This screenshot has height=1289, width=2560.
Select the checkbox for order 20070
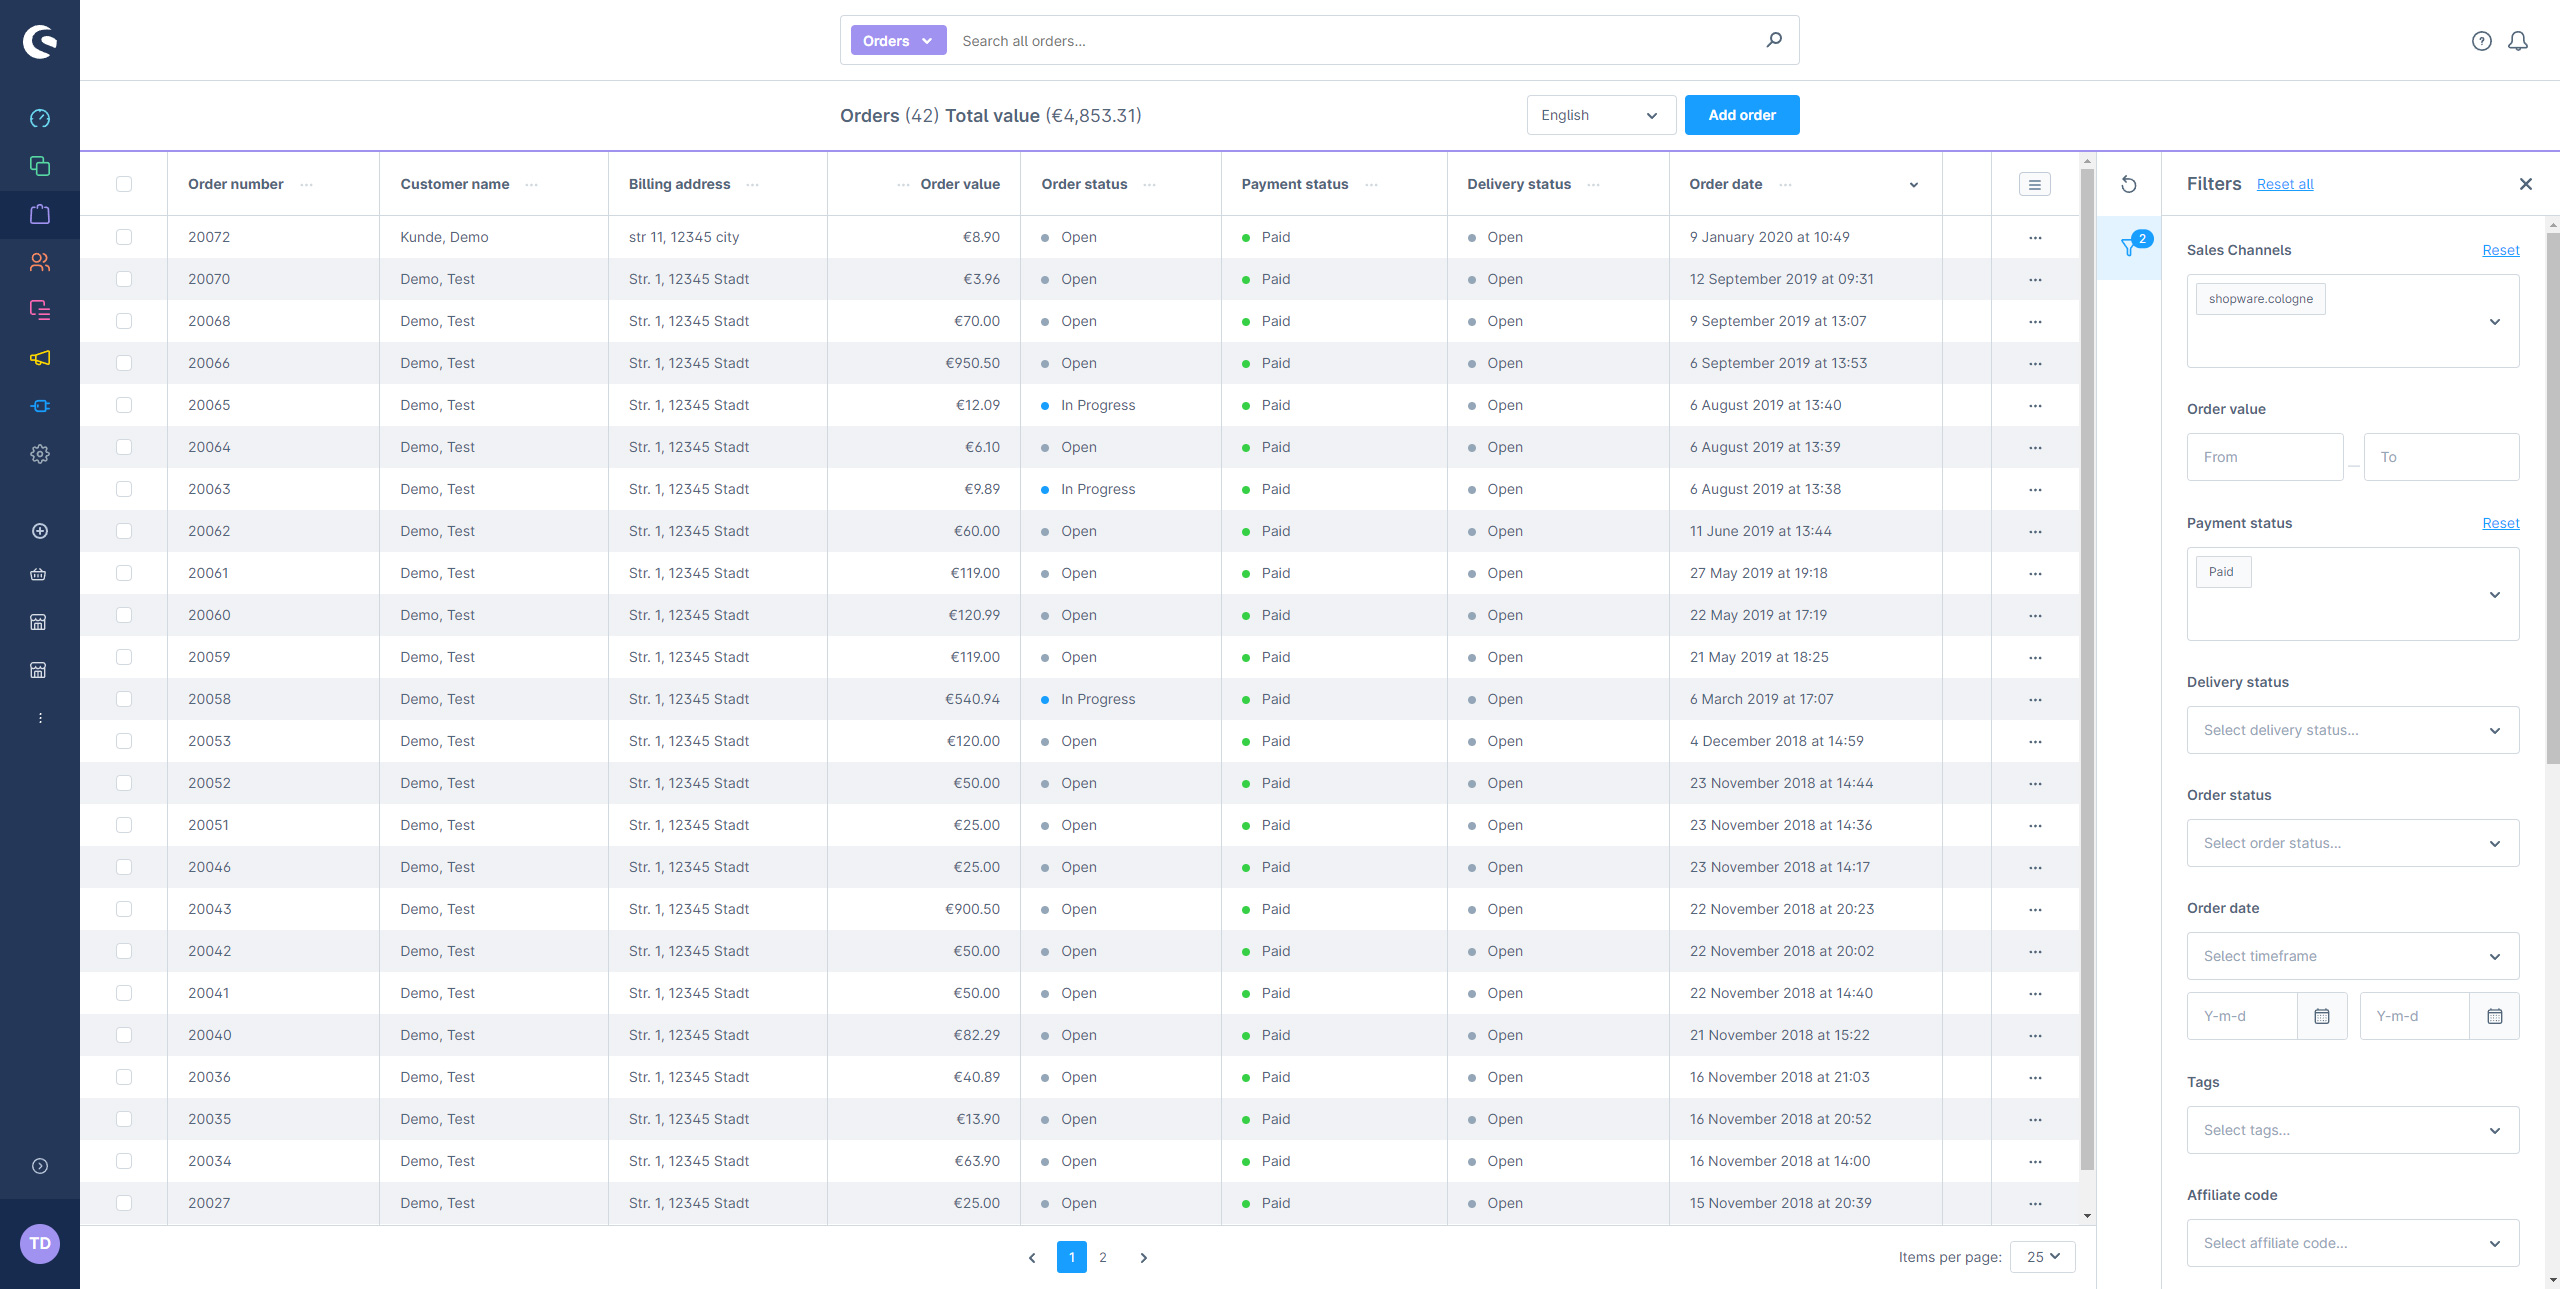(x=124, y=279)
